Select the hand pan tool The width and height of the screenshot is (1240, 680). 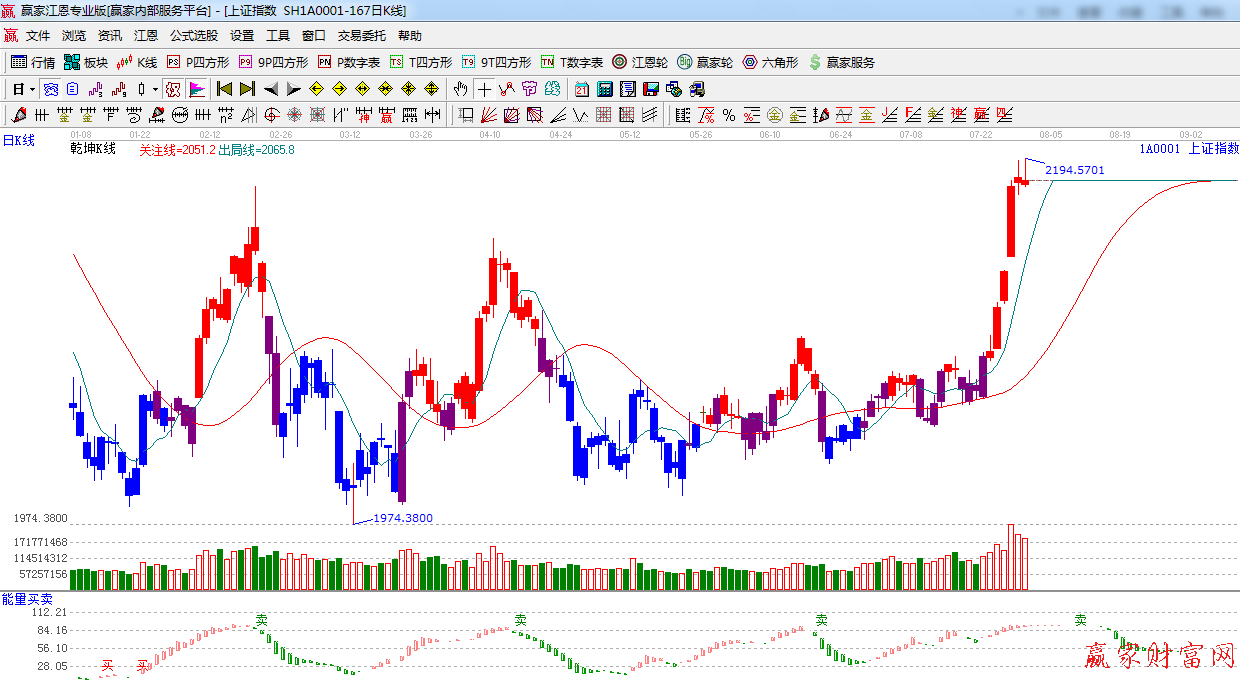coord(460,89)
